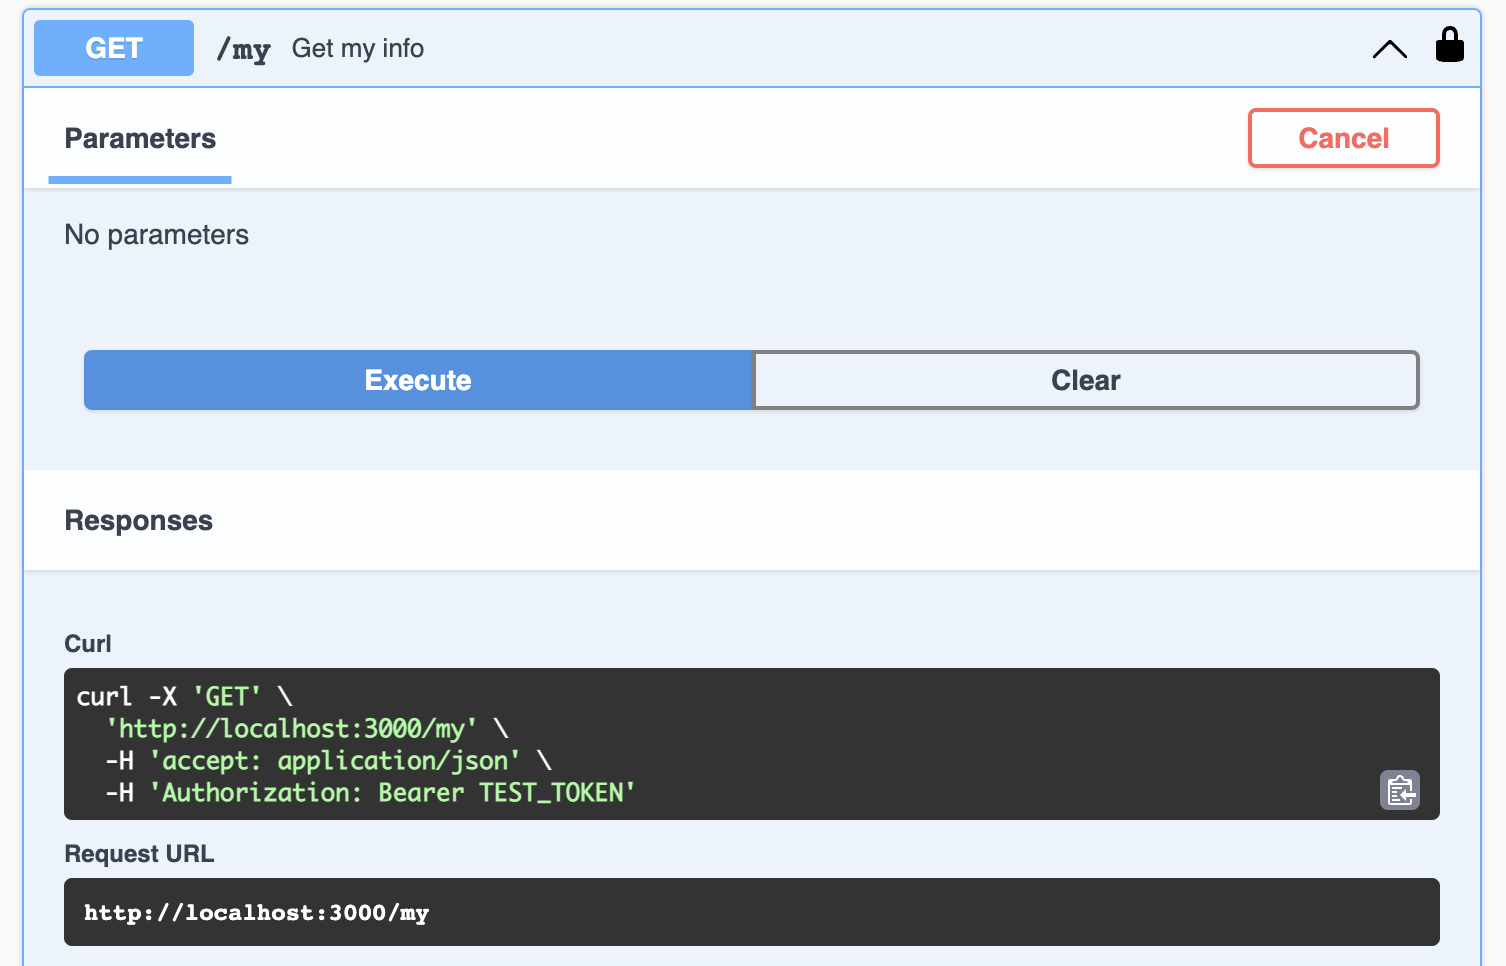Viewport: 1506px width, 966px height.
Task: Run the request with Execute
Action: 418,380
